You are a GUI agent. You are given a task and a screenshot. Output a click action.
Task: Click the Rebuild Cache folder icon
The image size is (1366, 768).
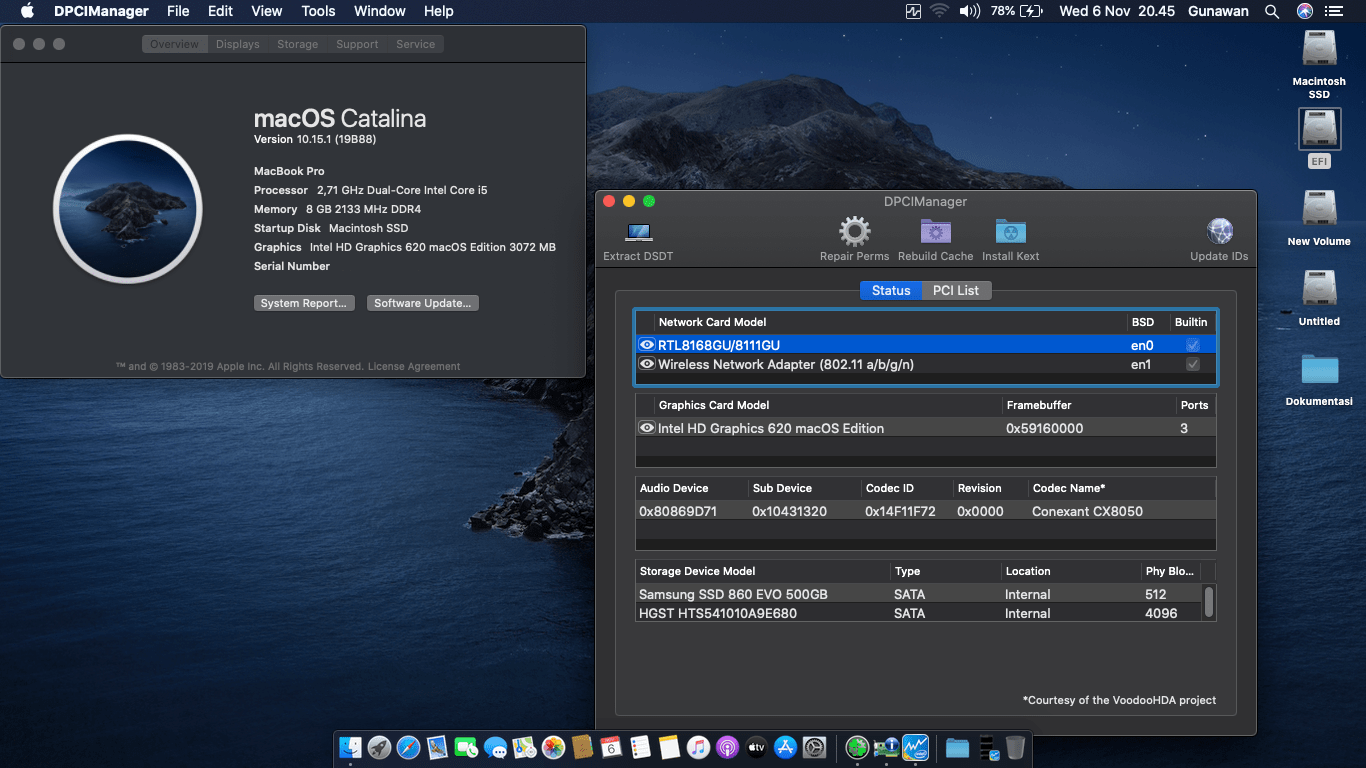[x=935, y=231]
